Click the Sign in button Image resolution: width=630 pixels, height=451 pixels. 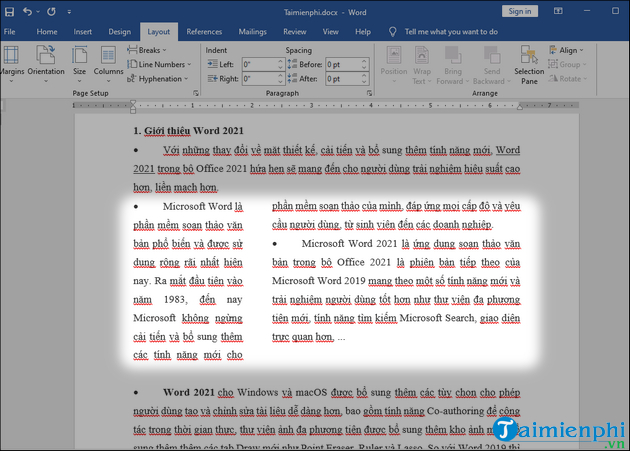click(x=520, y=11)
